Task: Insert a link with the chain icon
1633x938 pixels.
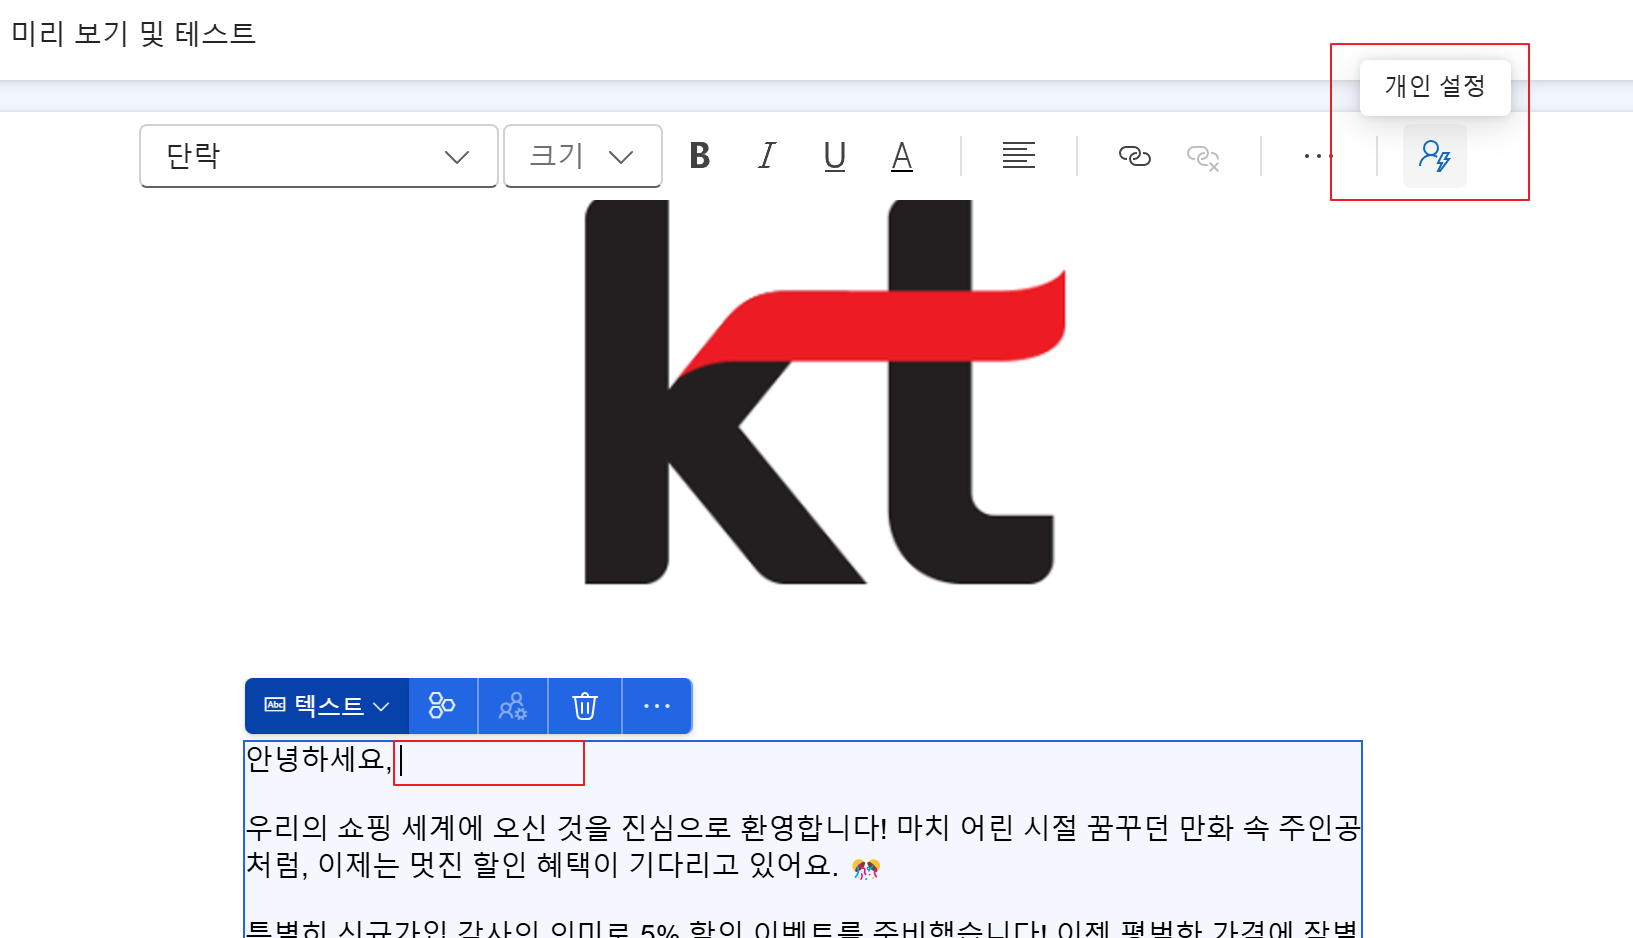Action: [1134, 156]
